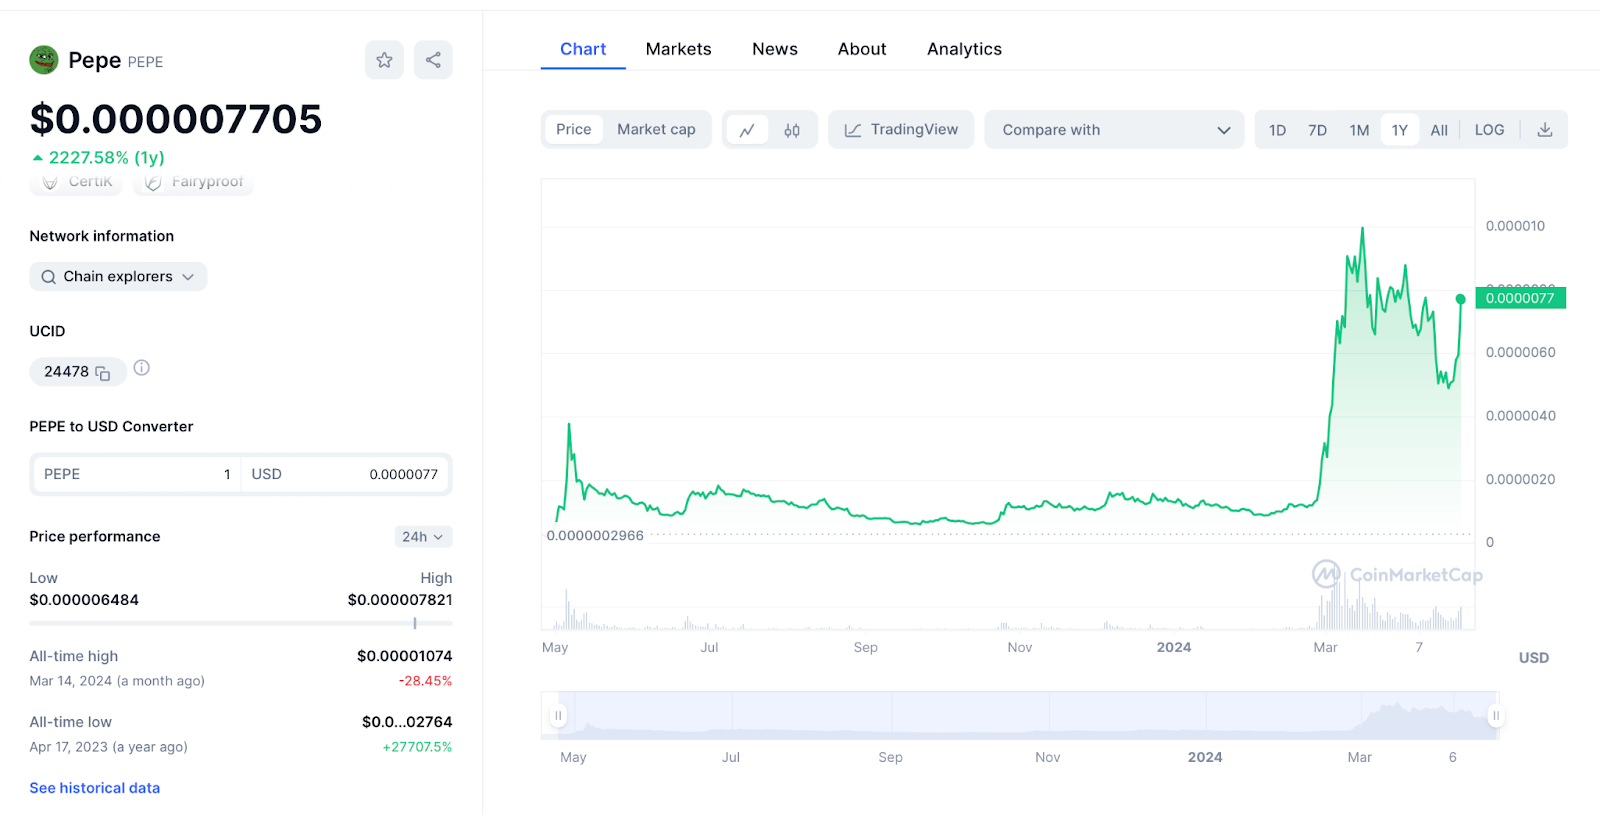Click the 0.0000002966 chart baseline label
Viewport: 1600px width, 816px height.
(595, 535)
